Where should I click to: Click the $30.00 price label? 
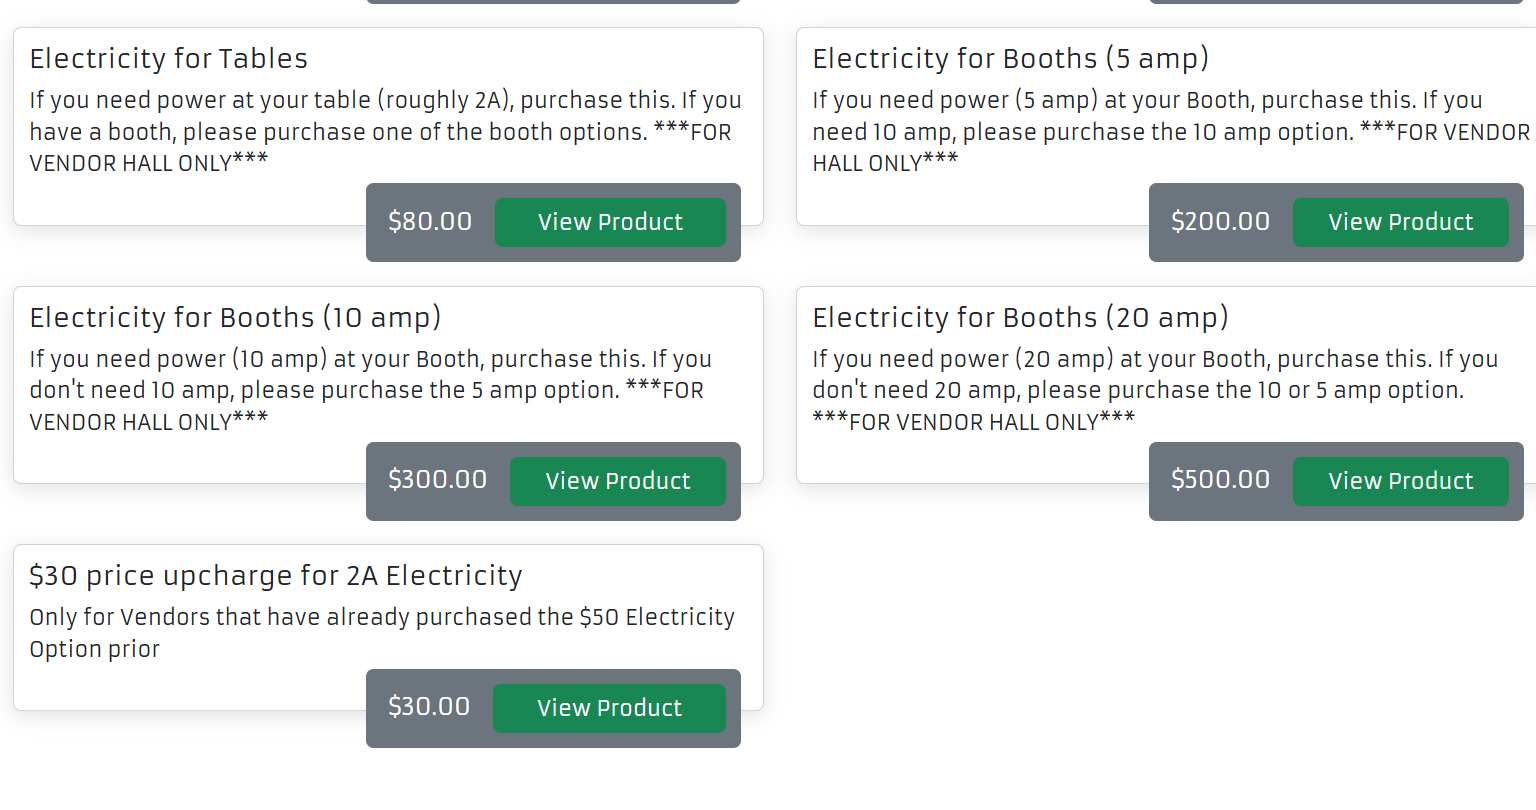[x=429, y=707]
